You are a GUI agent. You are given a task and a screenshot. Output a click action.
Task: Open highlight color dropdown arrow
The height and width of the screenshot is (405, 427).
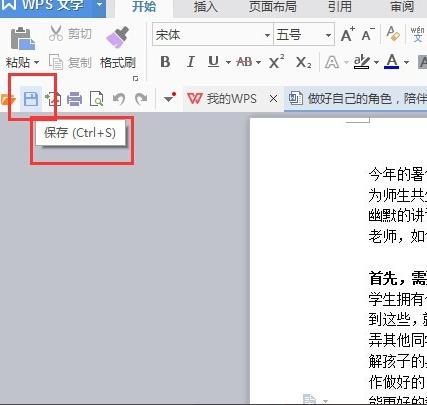click(376, 62)
